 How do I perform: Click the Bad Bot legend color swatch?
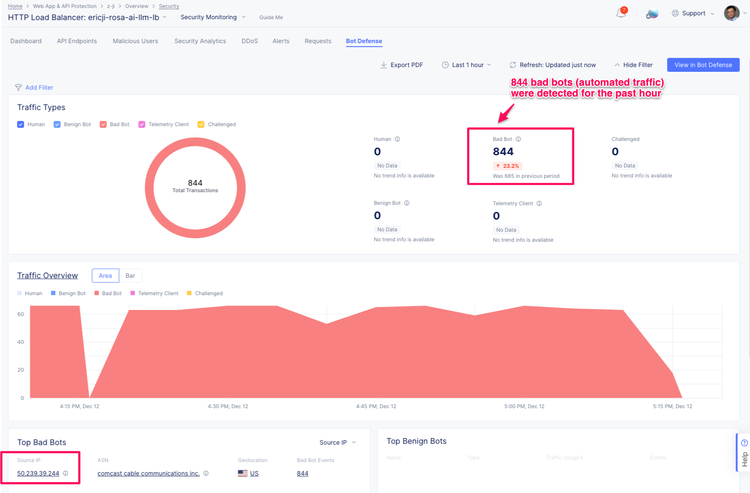pyautogui.click(x=95, y=293)
